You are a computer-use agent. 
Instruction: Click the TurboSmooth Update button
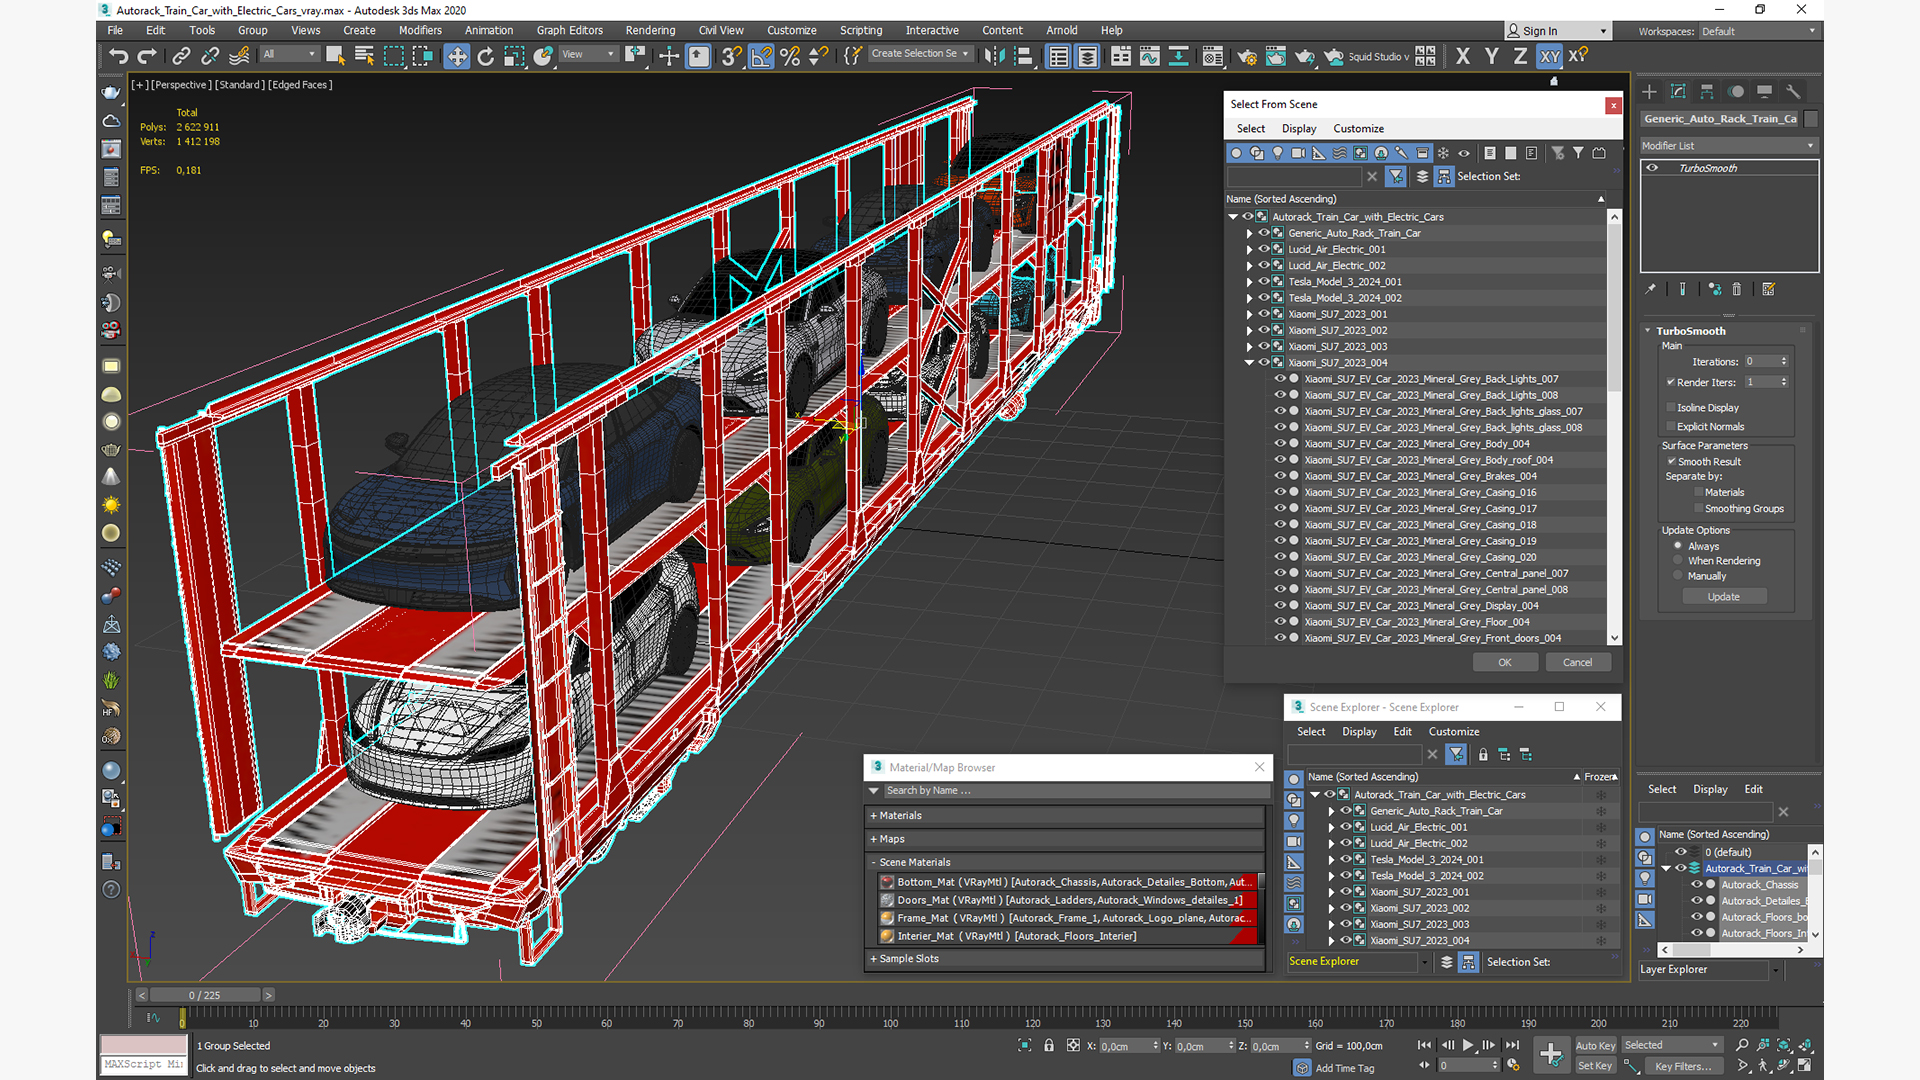click(1723, 596)
